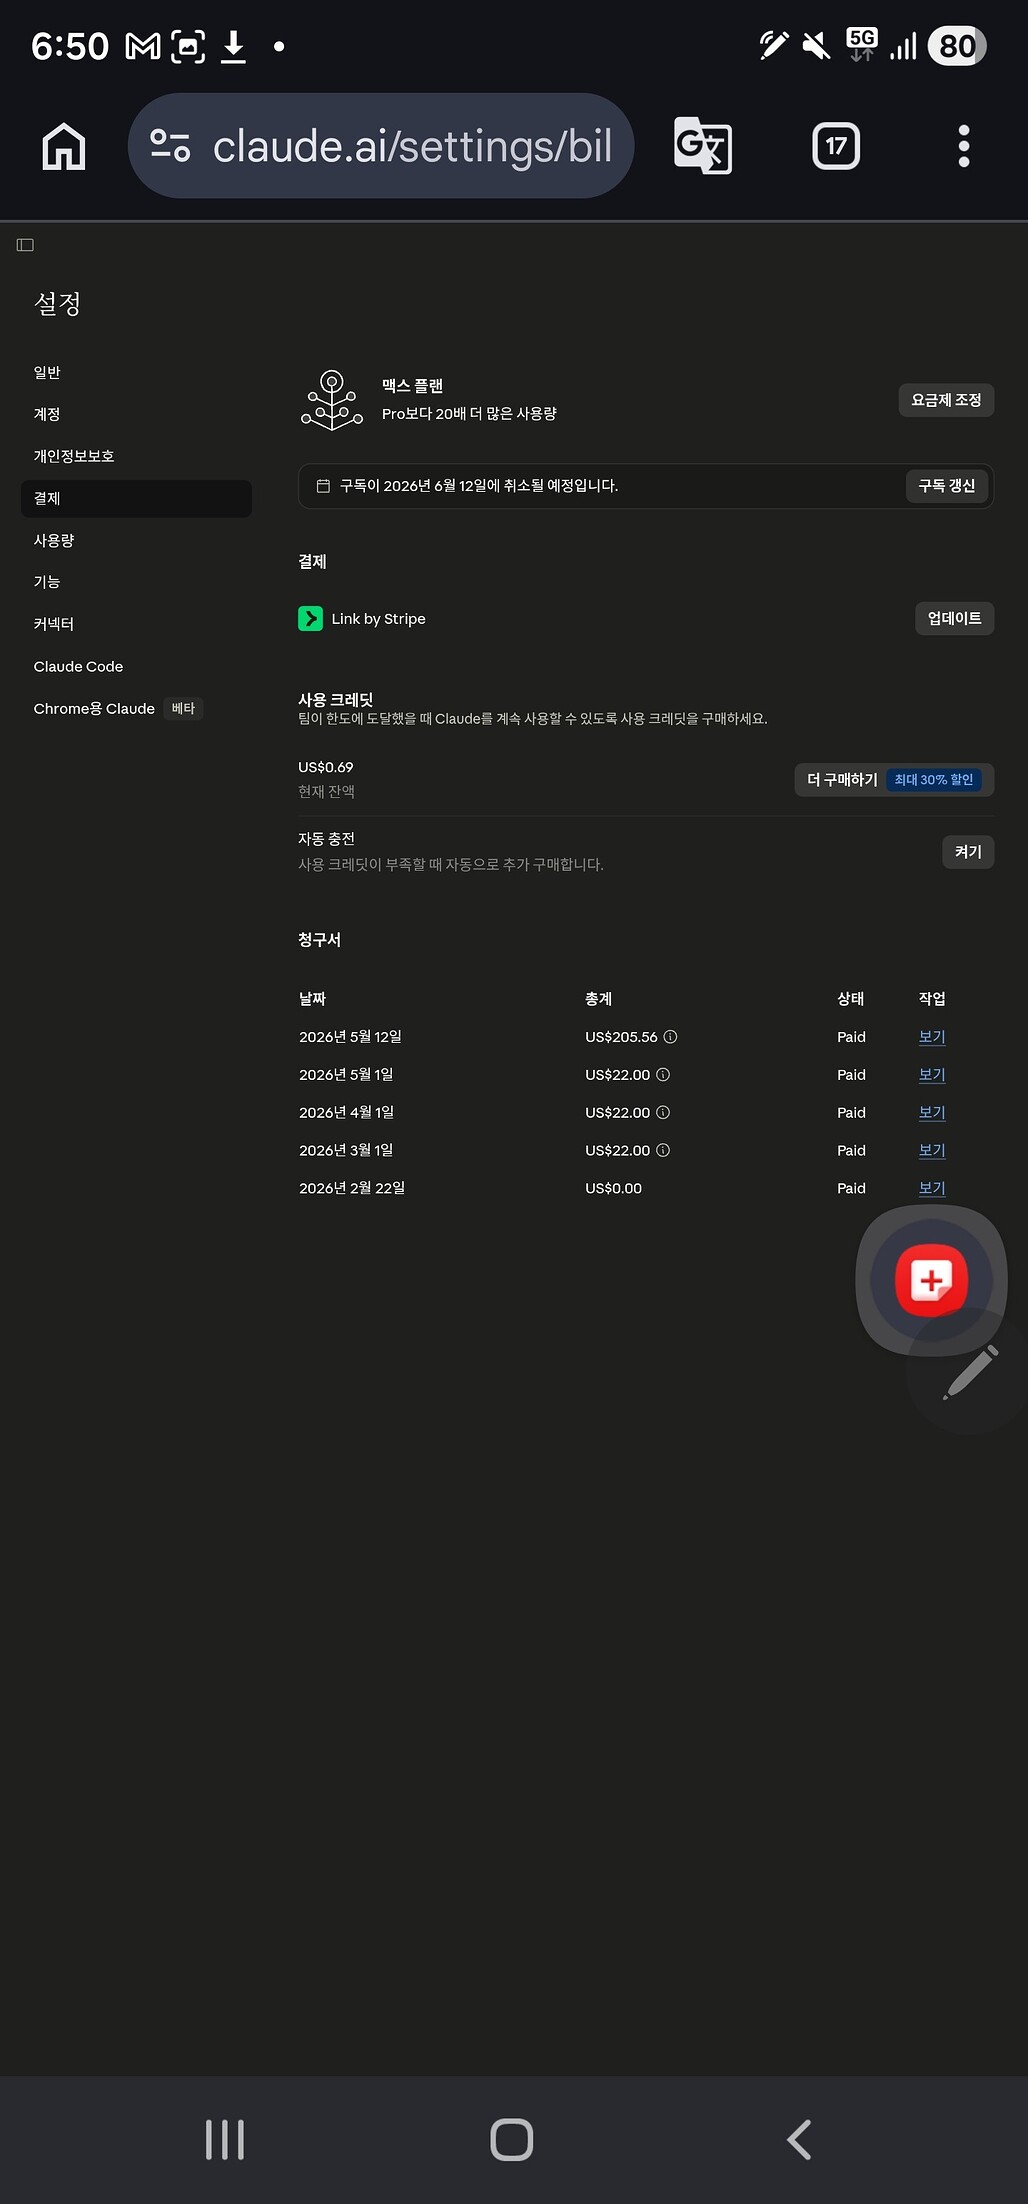Click the 최대 30% 할인 discount badge
The width and height of the screenshot is (1028, 2204).
pos(934,780)
